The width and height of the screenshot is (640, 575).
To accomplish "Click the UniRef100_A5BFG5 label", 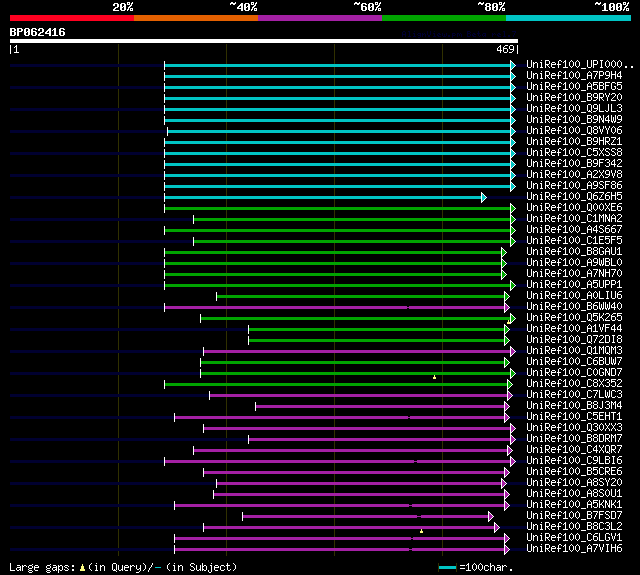I will (574, 87).
